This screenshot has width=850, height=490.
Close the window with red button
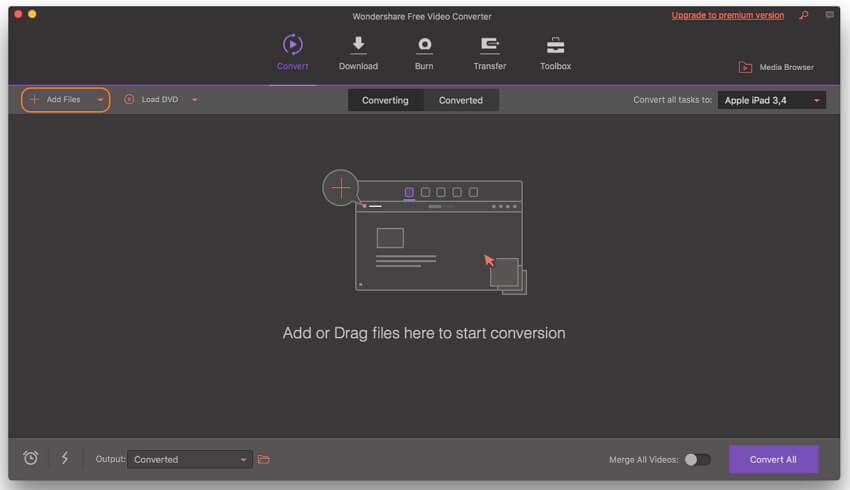[x=18, y=14]
